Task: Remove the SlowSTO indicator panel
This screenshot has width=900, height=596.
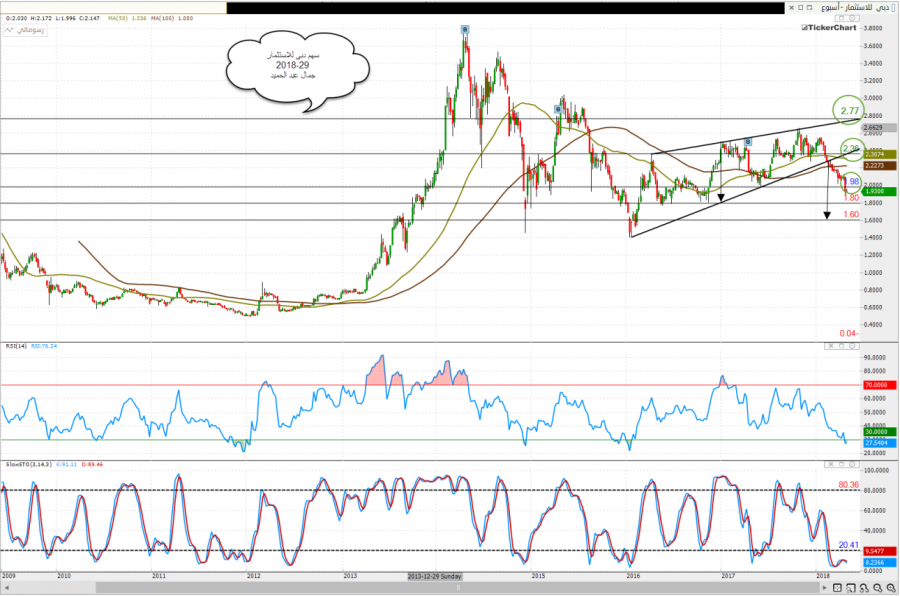Action: point(830,464)
